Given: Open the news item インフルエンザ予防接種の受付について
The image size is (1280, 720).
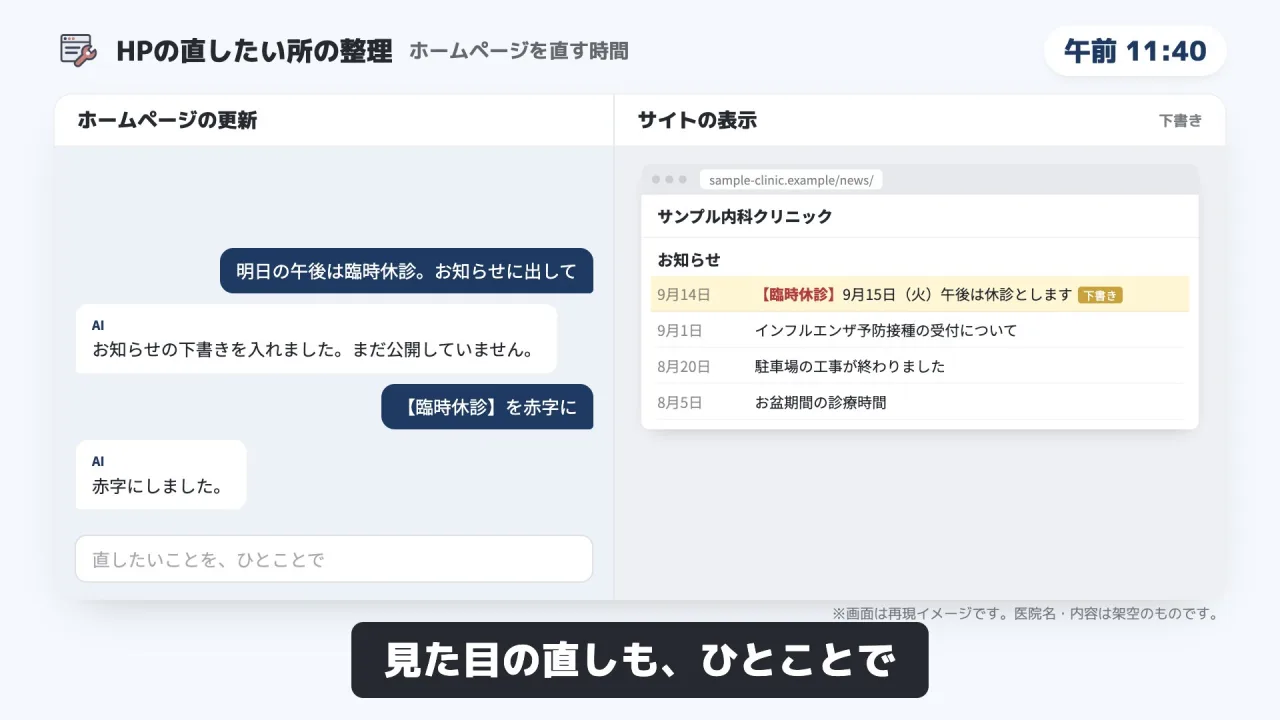Looking at the screenshot, I should [885, 330].
